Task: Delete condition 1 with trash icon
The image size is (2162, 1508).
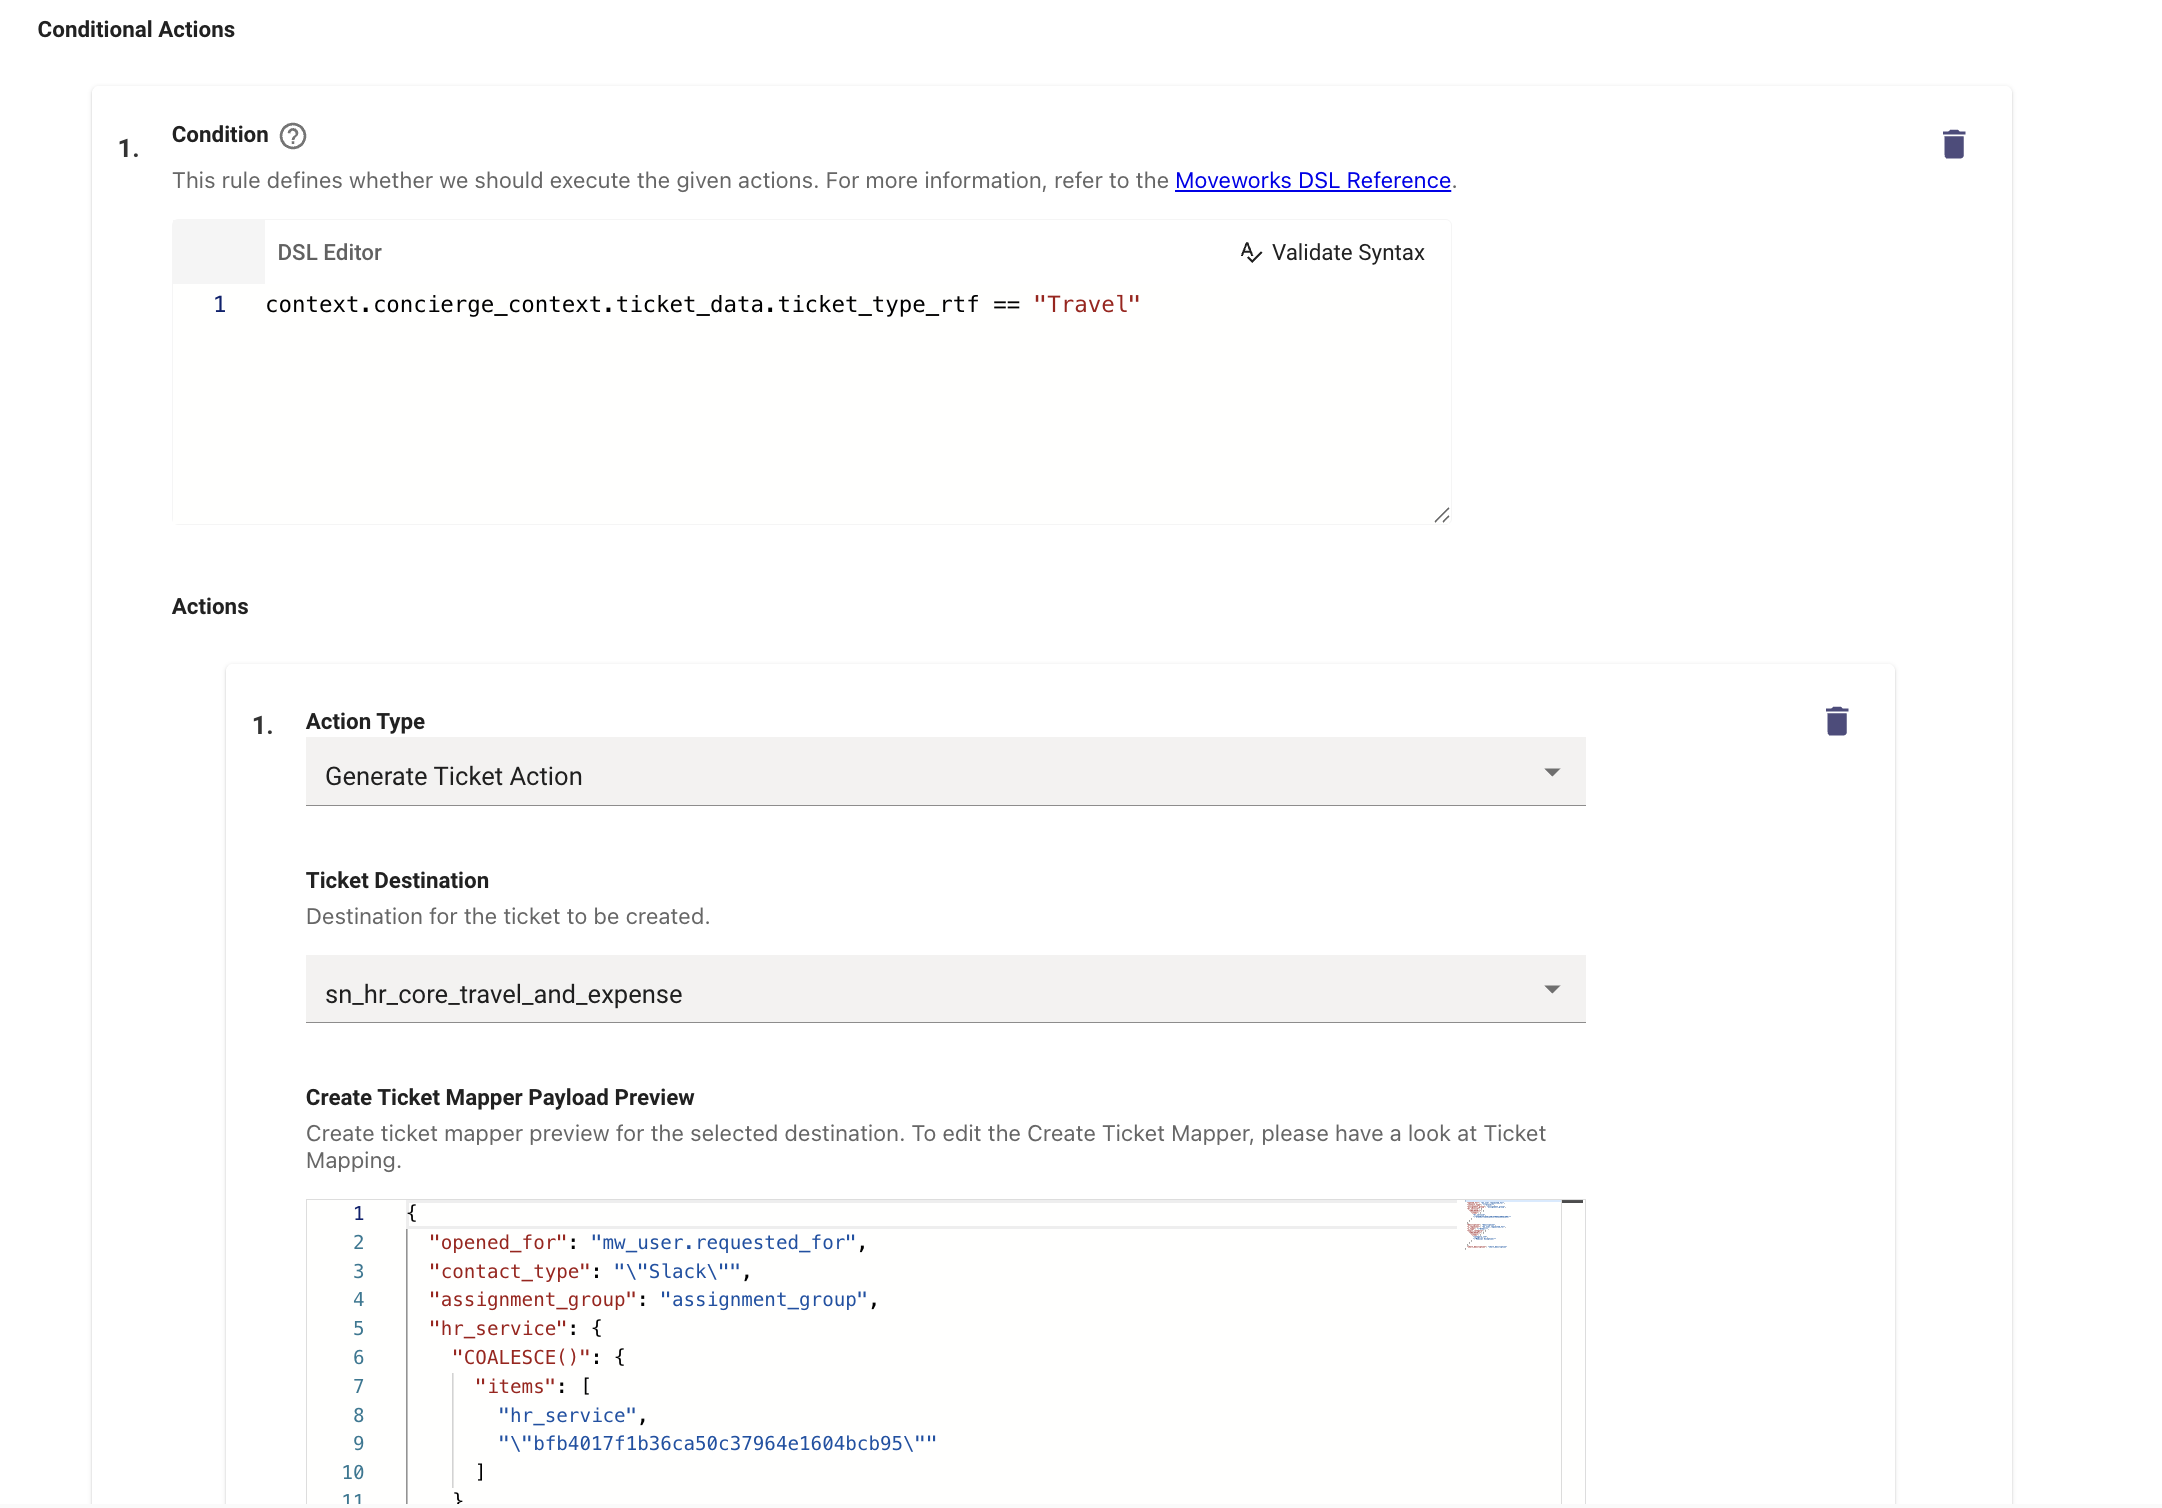Action: coord(1953,144)
